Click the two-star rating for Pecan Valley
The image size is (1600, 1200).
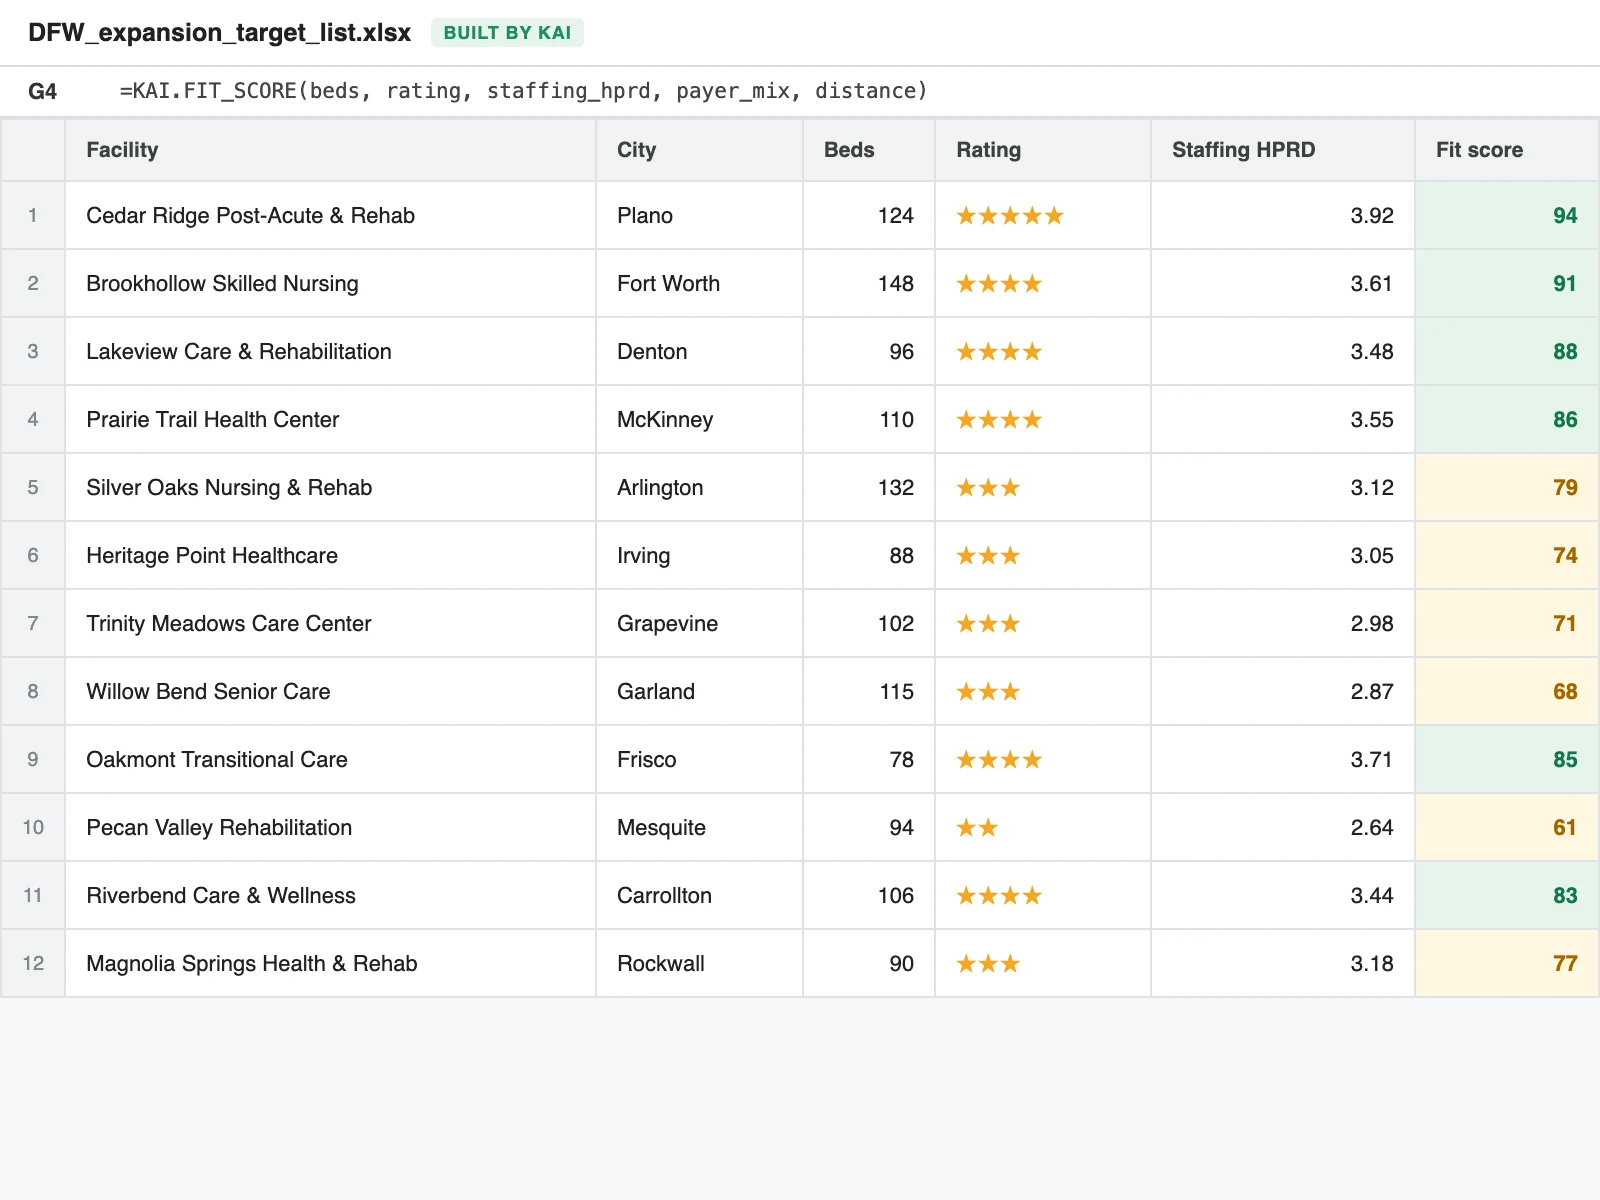(x=977, y=827)
